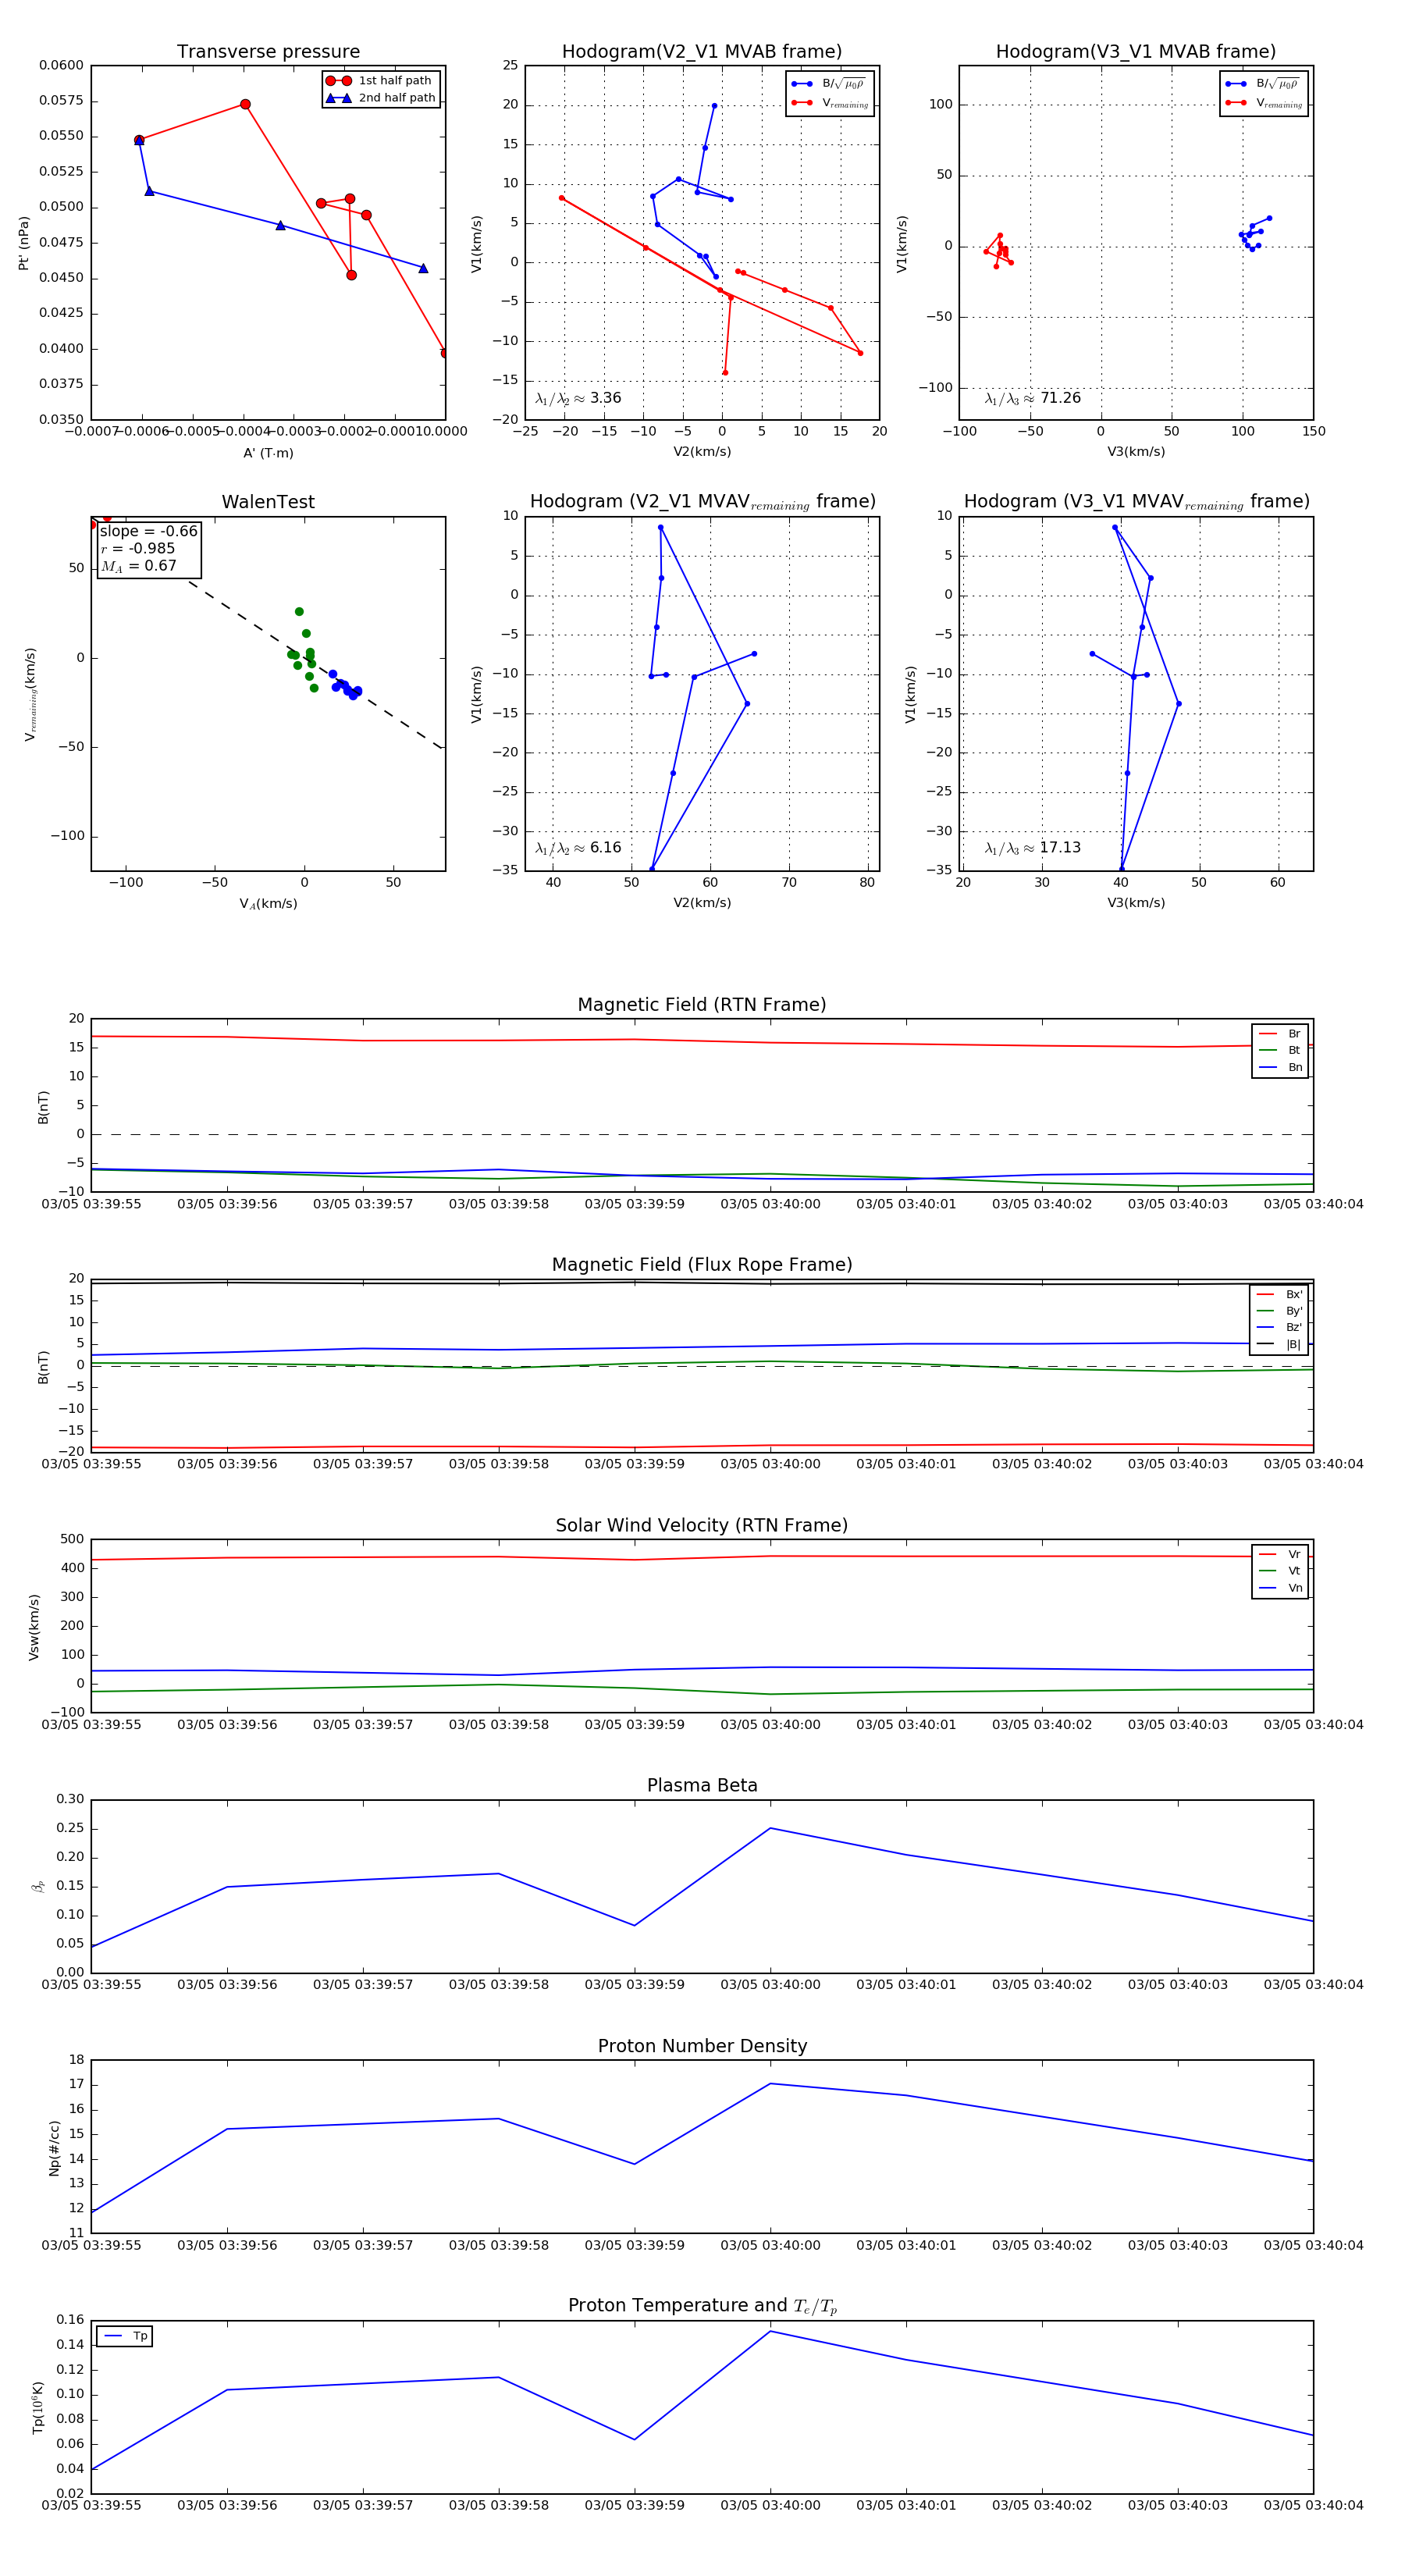Click the B/√μ0ρ legend entry in V2_V1 MVAB hodogram
The height and width of the screenshot is (2576, 1405).
tap(829, 84)
